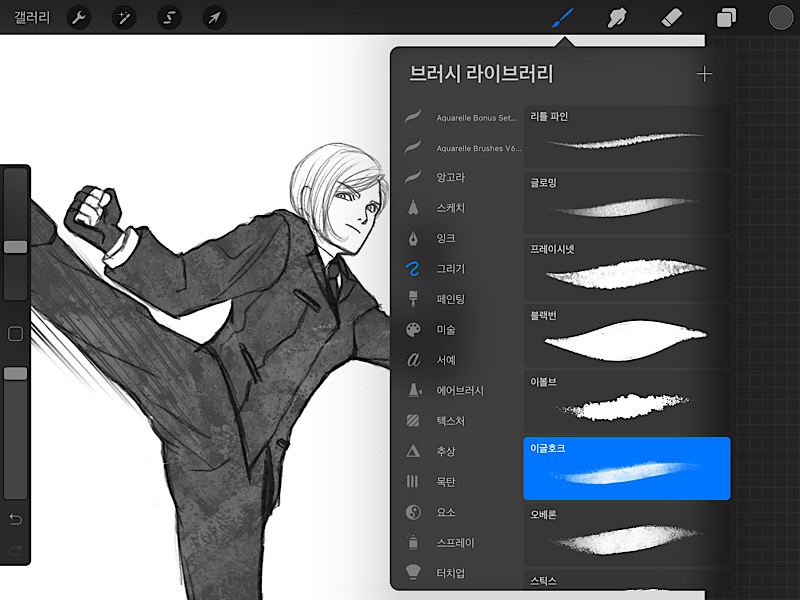Image resolution: width=800 pixels, height=600 pixels.
Task: Open the 미술 brush set
Action: 462,330
